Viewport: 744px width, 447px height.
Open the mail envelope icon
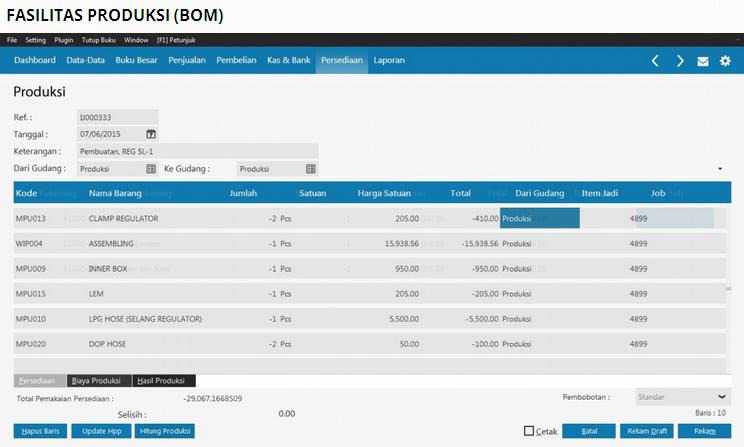pyautogui.click(x=703, y=61)
